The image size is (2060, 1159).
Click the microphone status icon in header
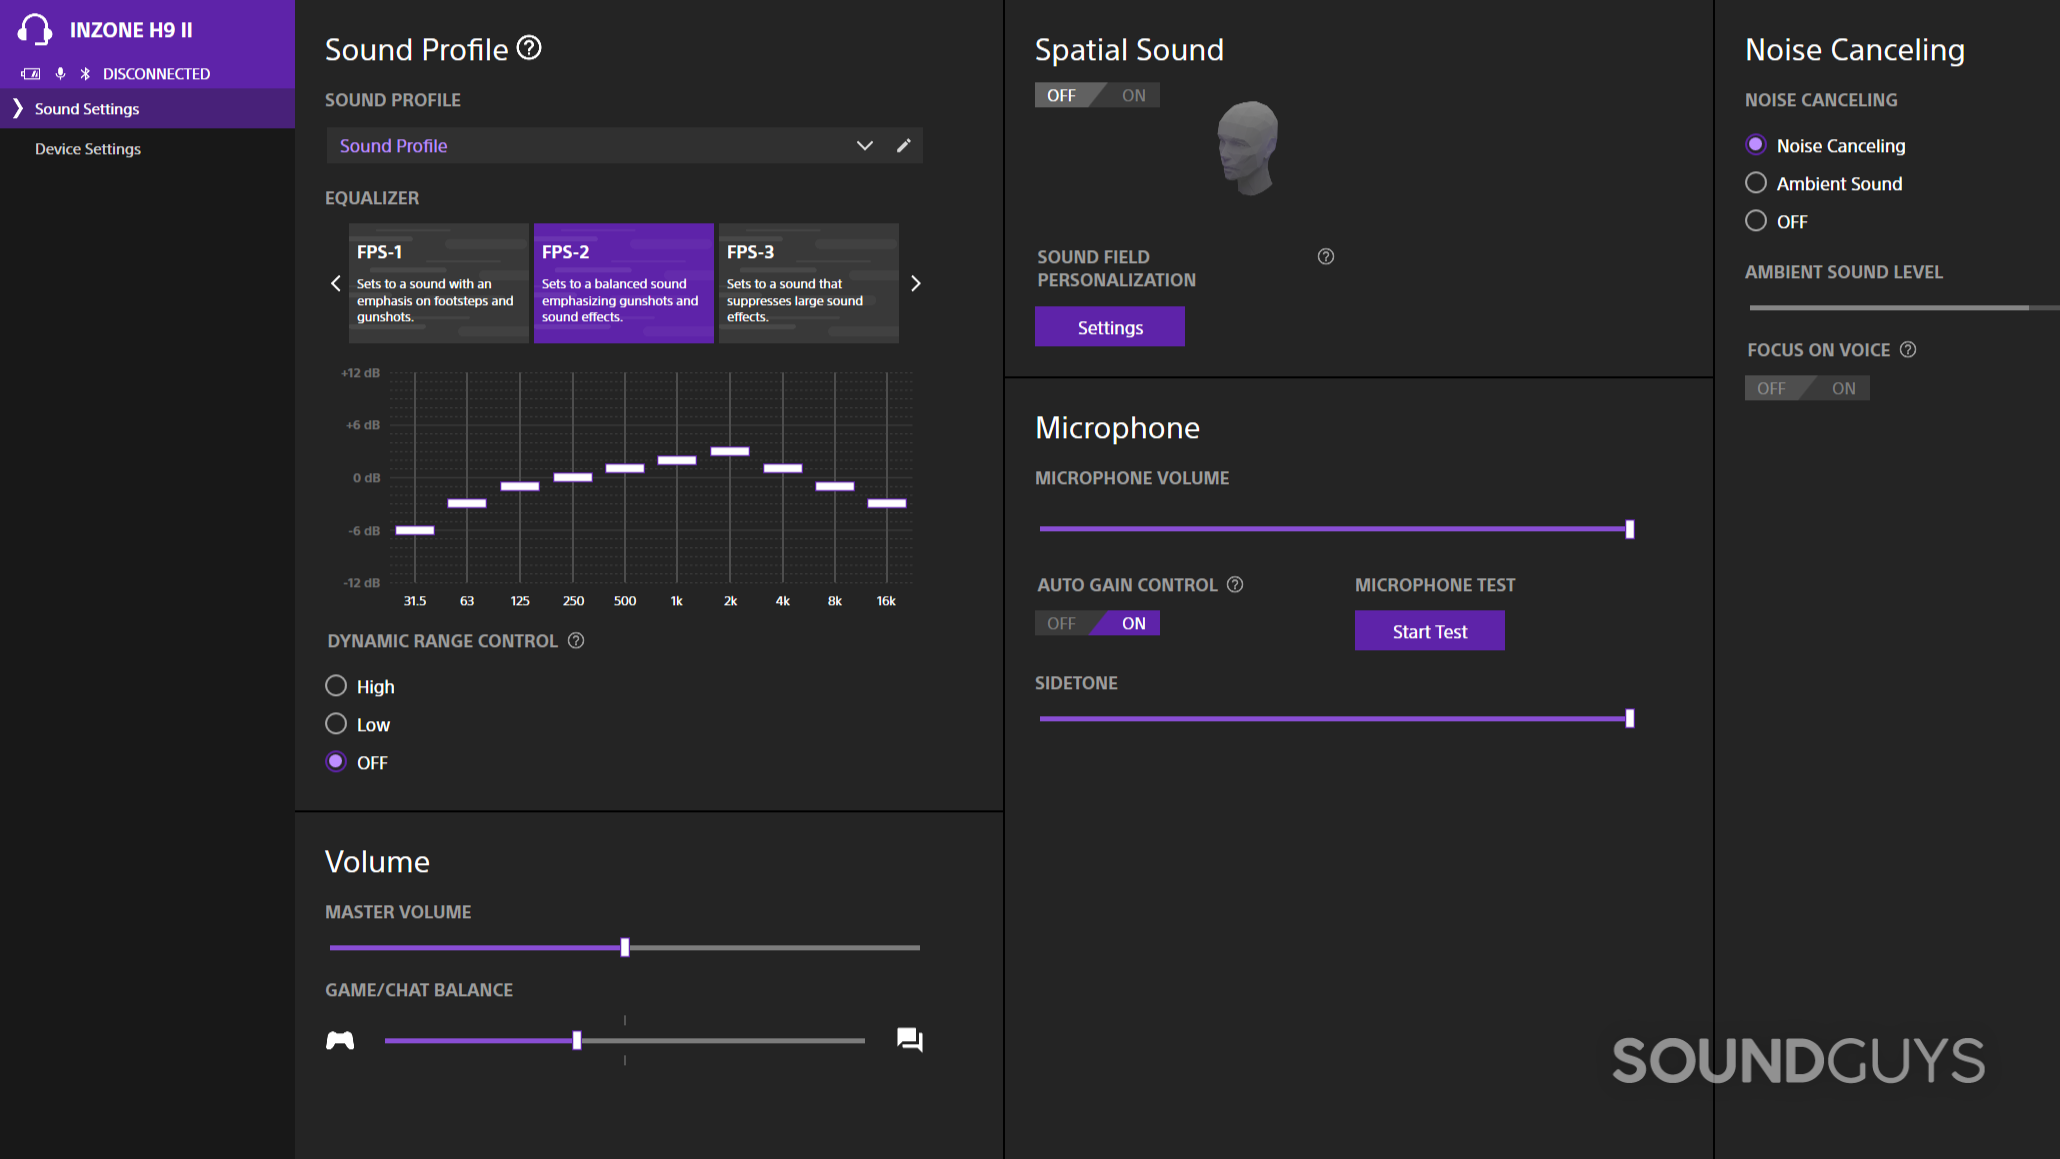coord(61,74)
